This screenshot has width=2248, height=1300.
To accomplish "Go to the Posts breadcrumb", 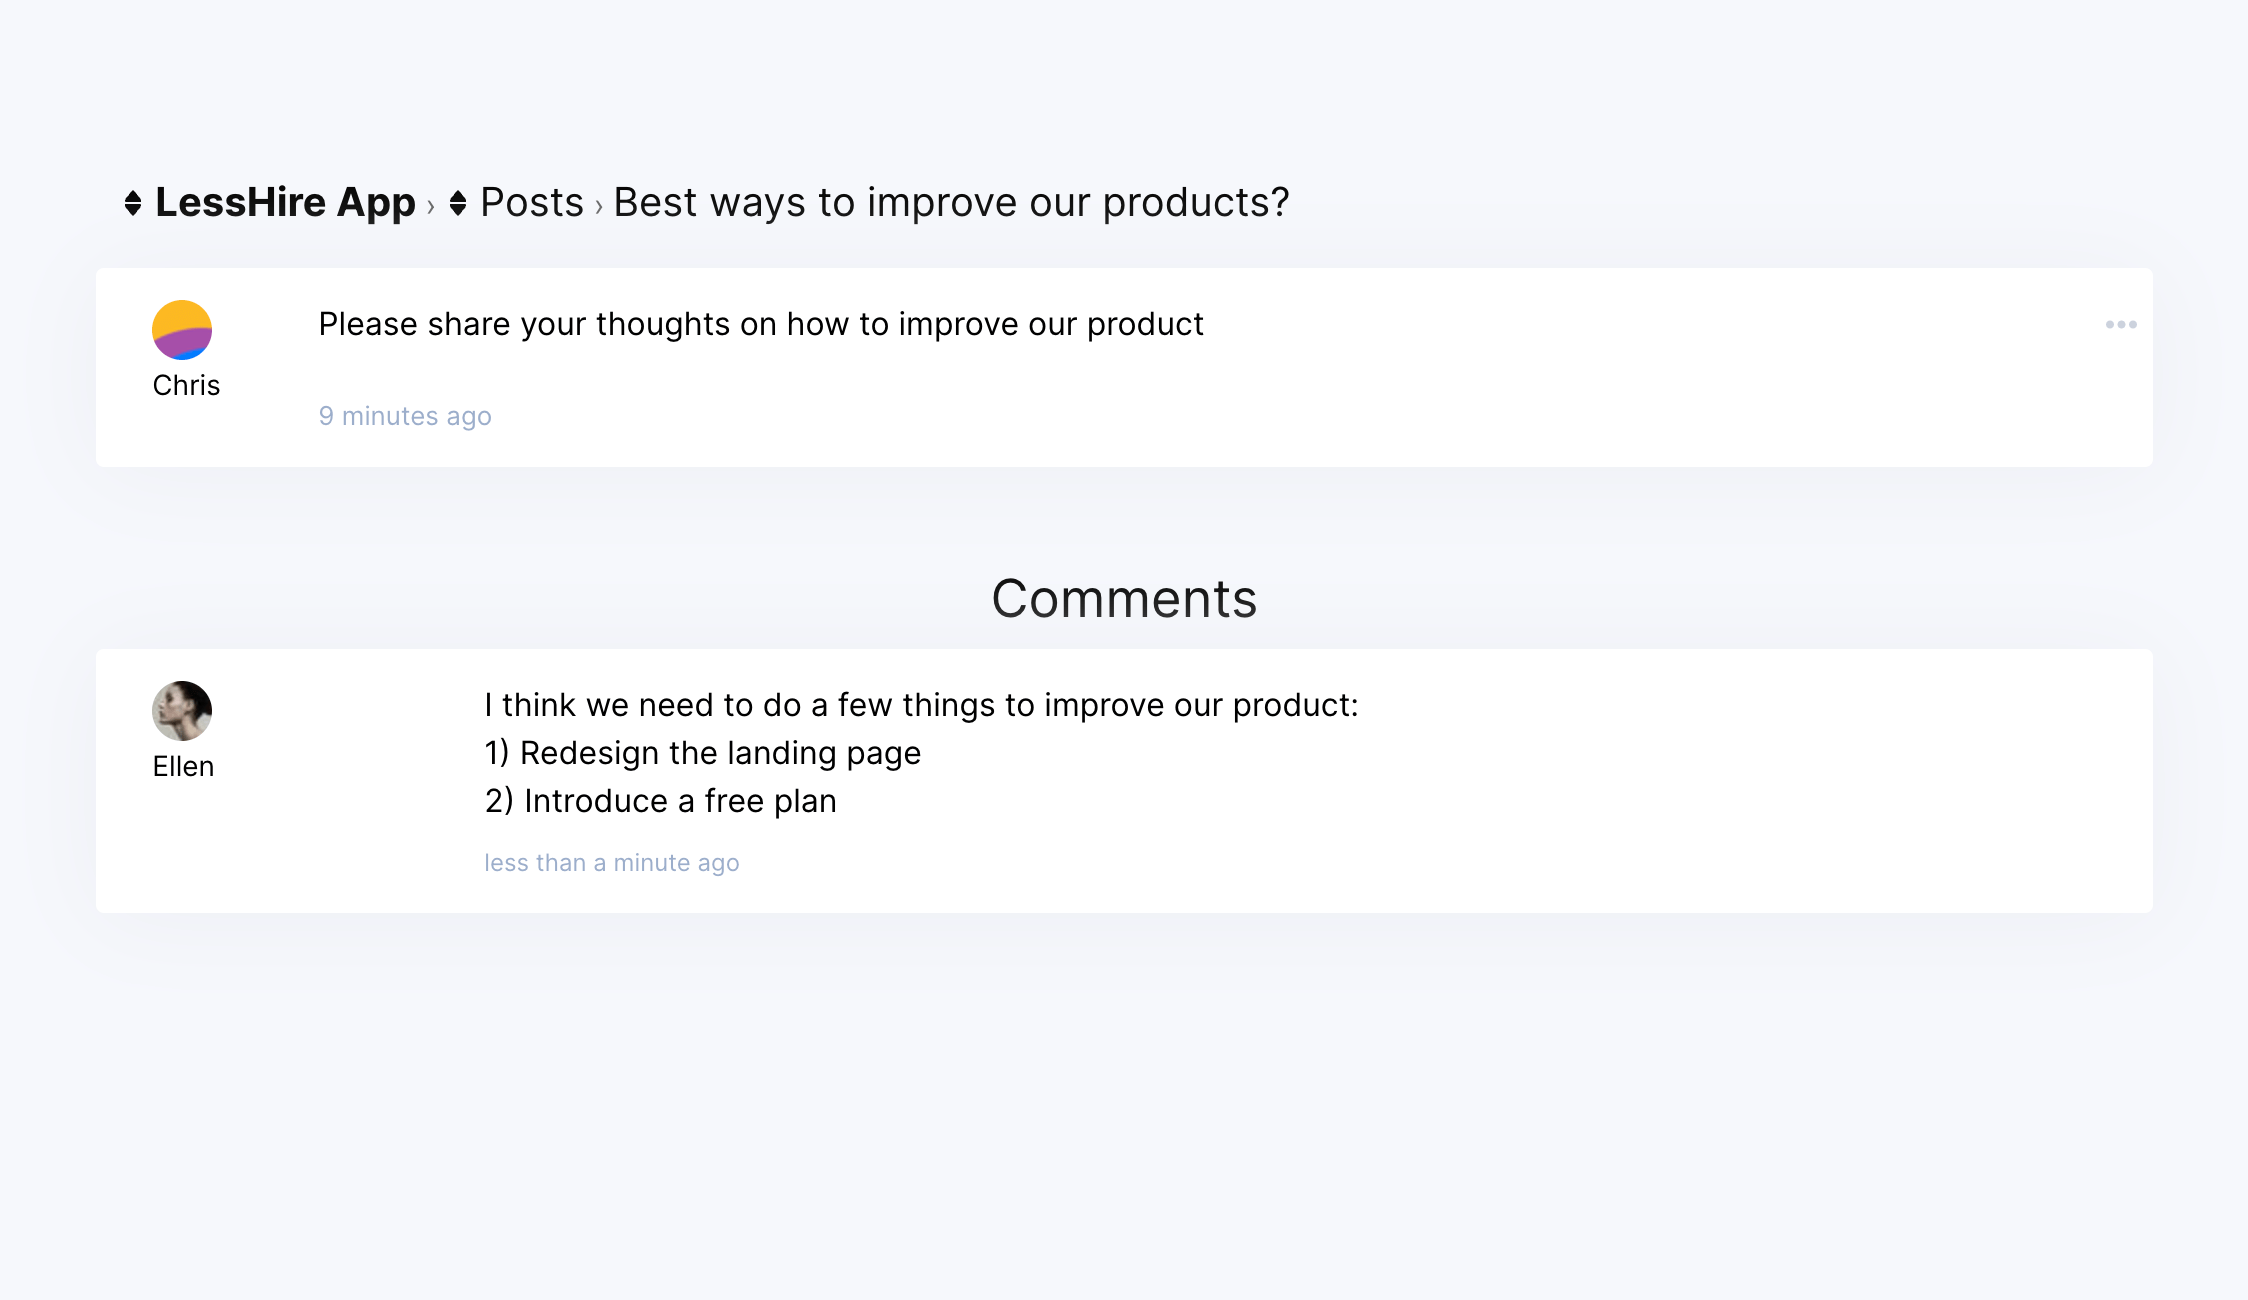I will tap(531, 202).
